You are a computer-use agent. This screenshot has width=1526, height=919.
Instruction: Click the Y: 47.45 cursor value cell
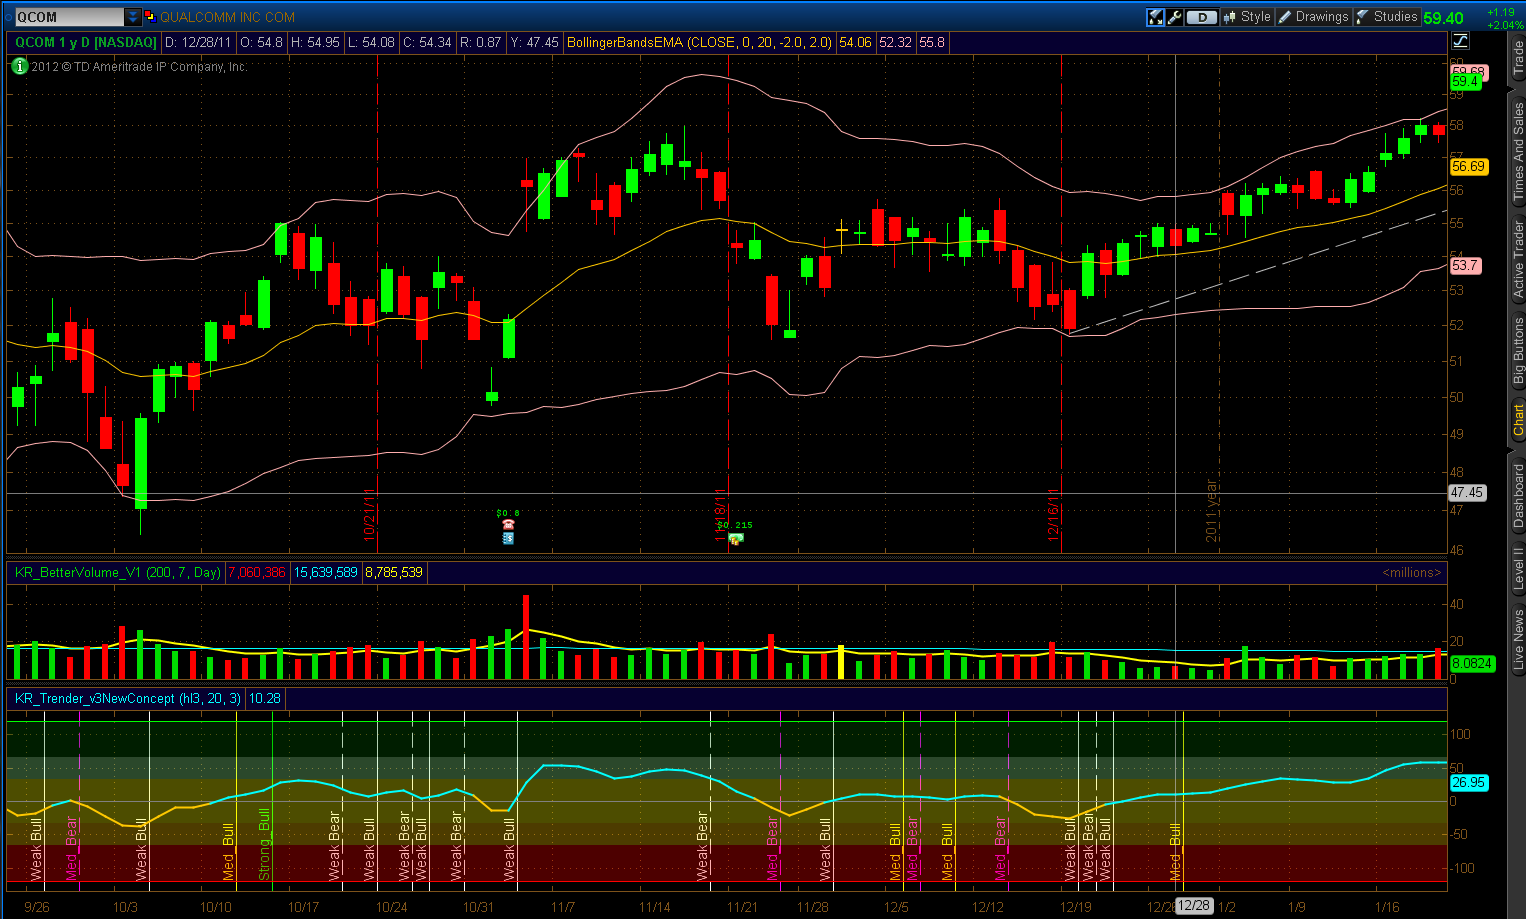(535, 42)
